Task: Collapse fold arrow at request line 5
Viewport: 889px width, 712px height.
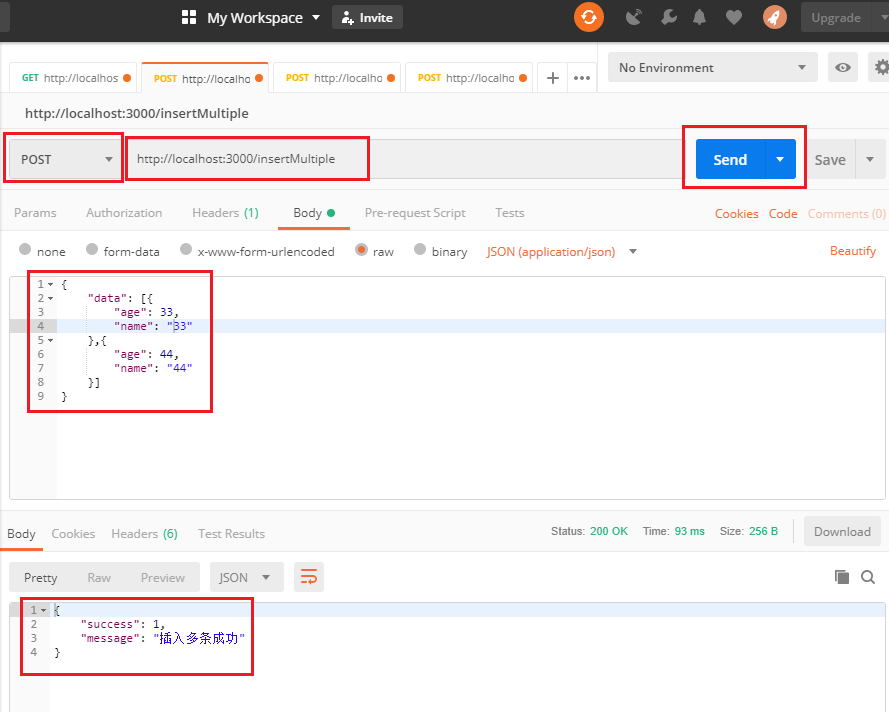Action: point(50,340)
